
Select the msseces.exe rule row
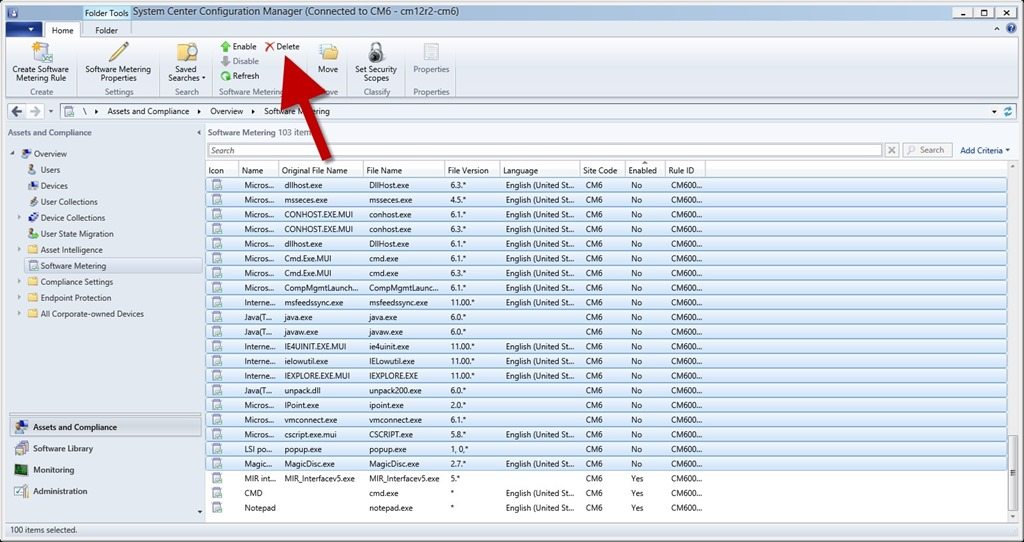(606, 200)
